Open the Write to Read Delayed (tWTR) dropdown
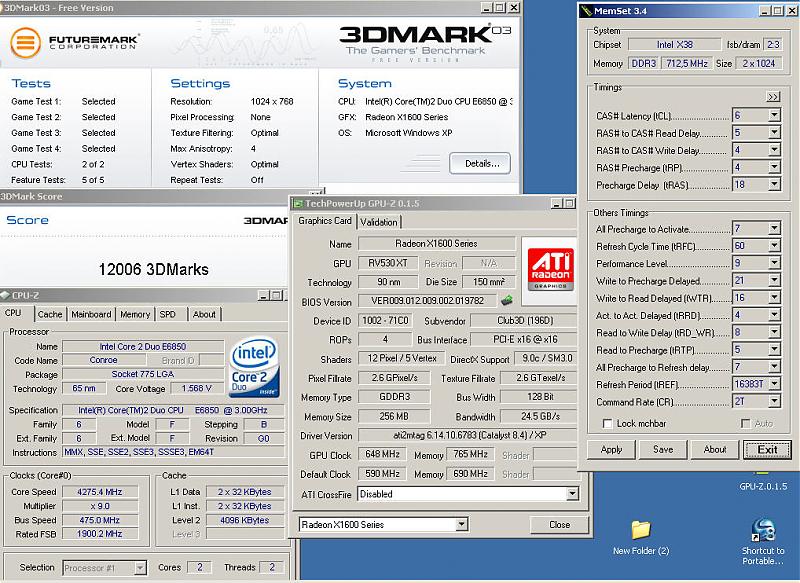This screenshot has width=800, height=583. (774, 297)
